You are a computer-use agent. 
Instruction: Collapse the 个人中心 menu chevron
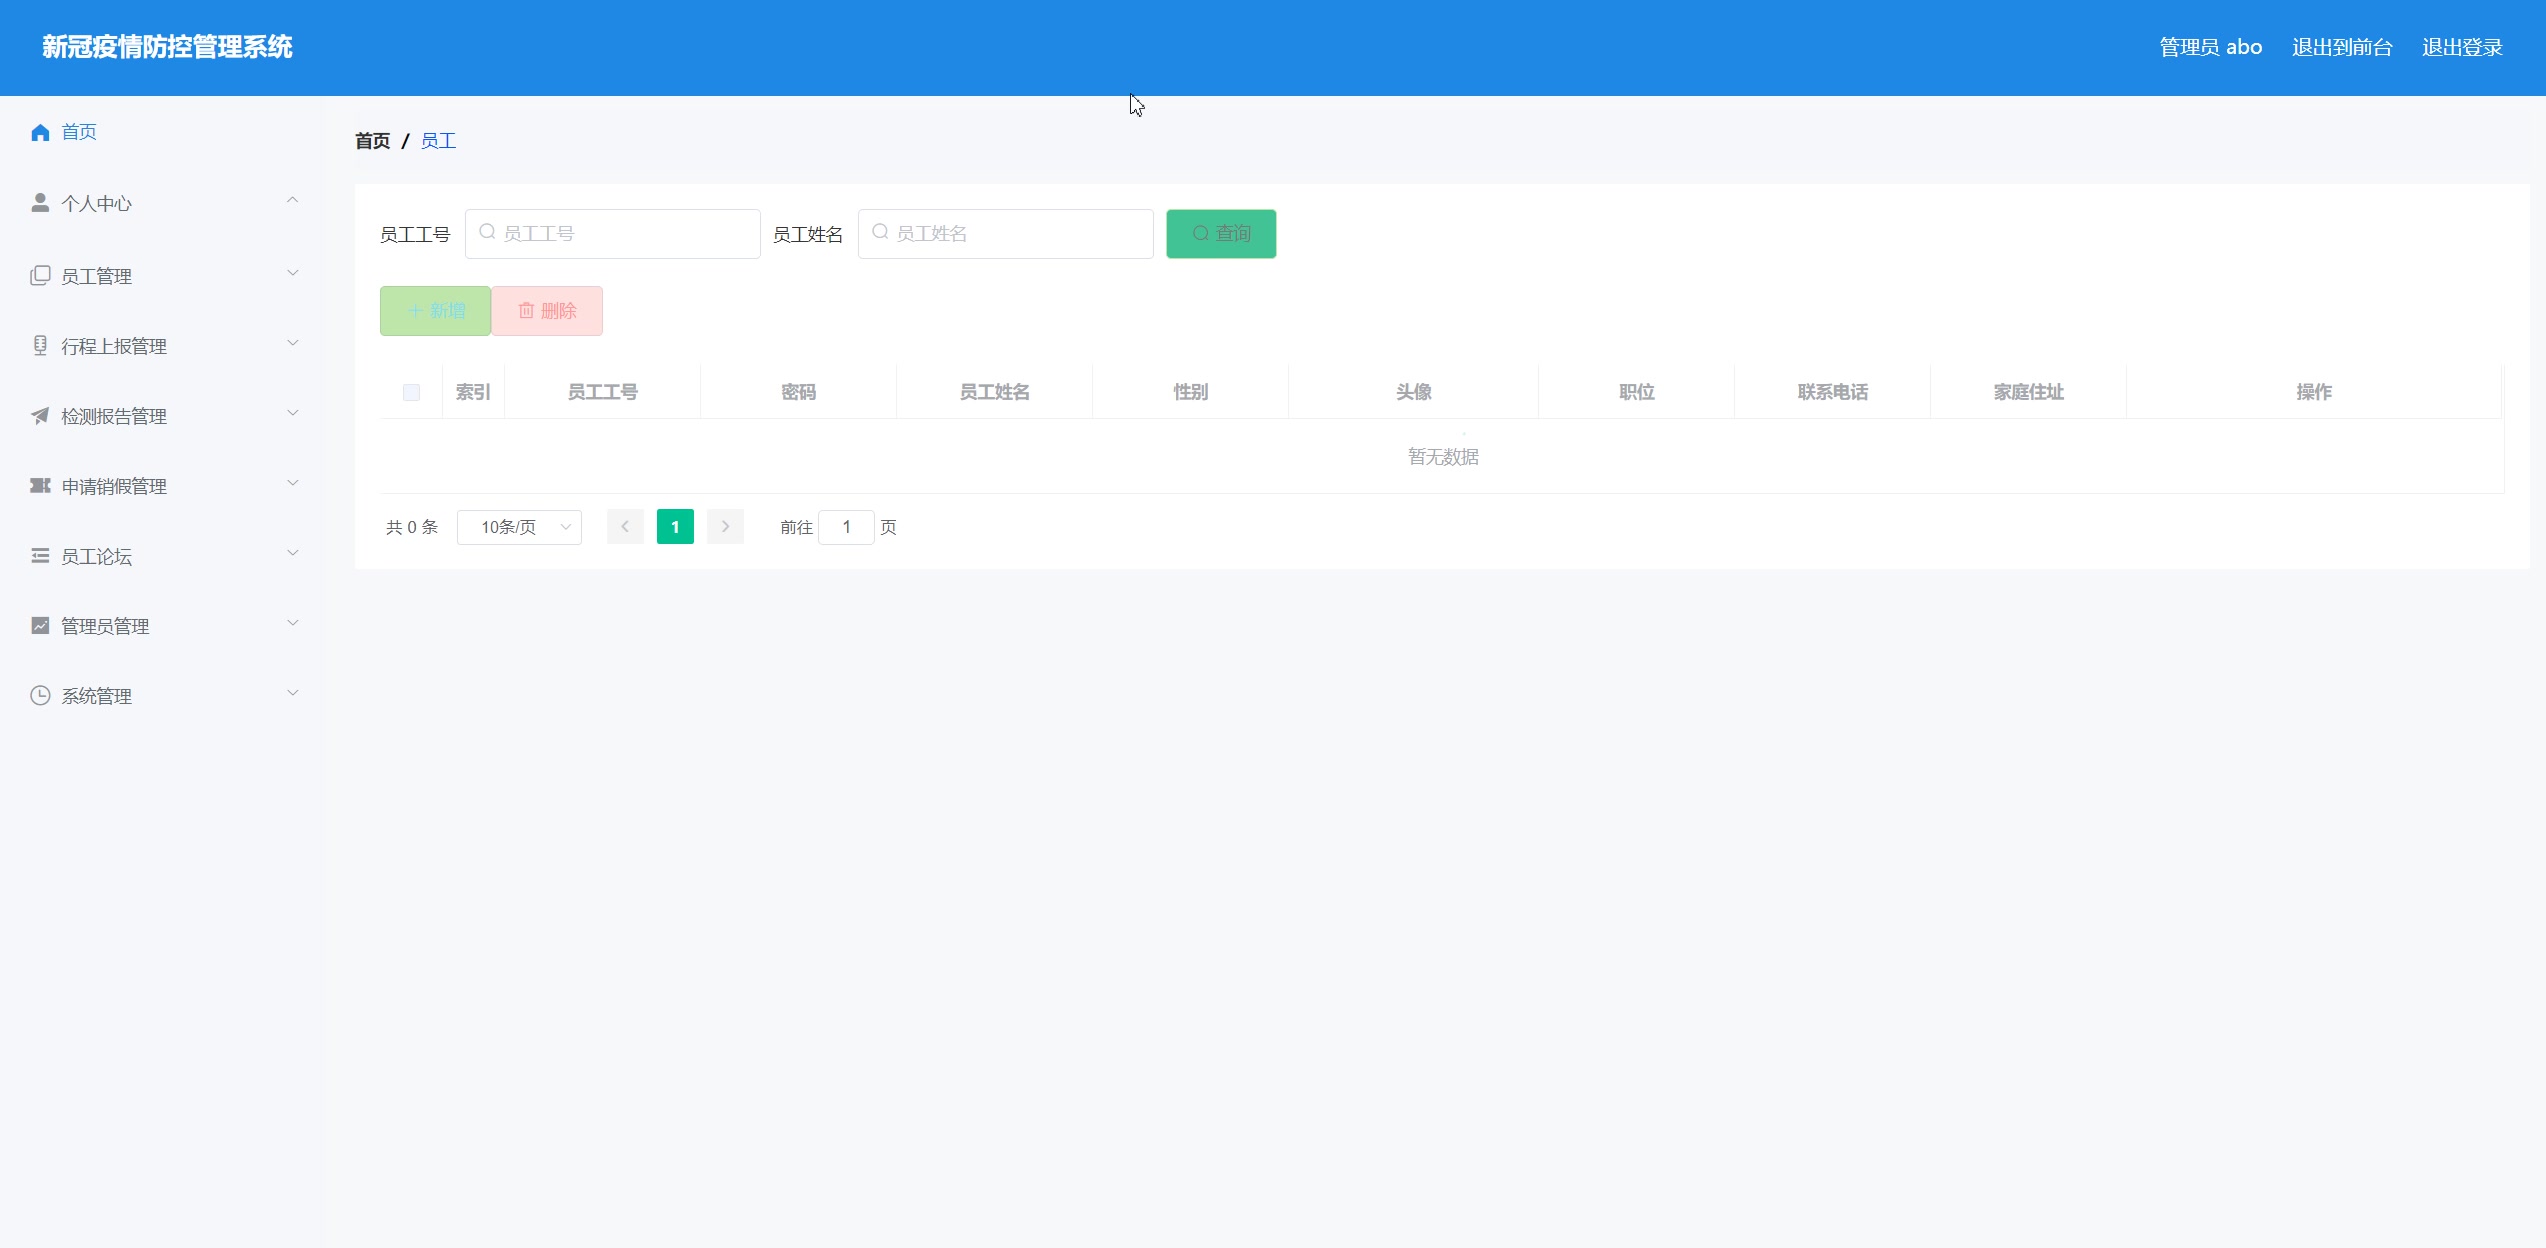tap(292, 201)
